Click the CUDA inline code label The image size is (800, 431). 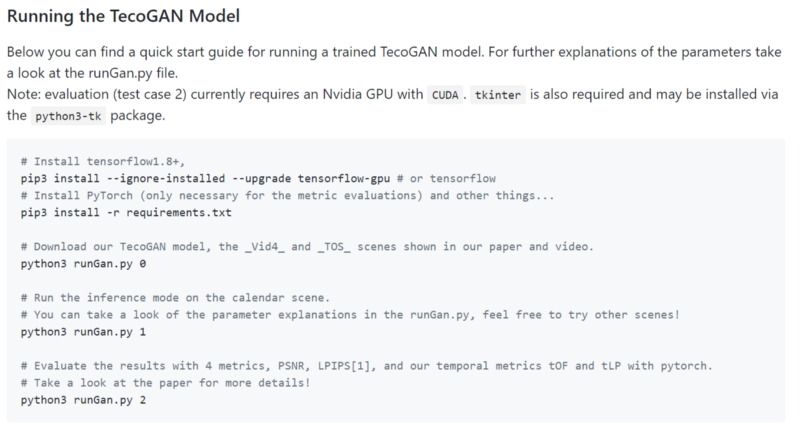(445, 95)
